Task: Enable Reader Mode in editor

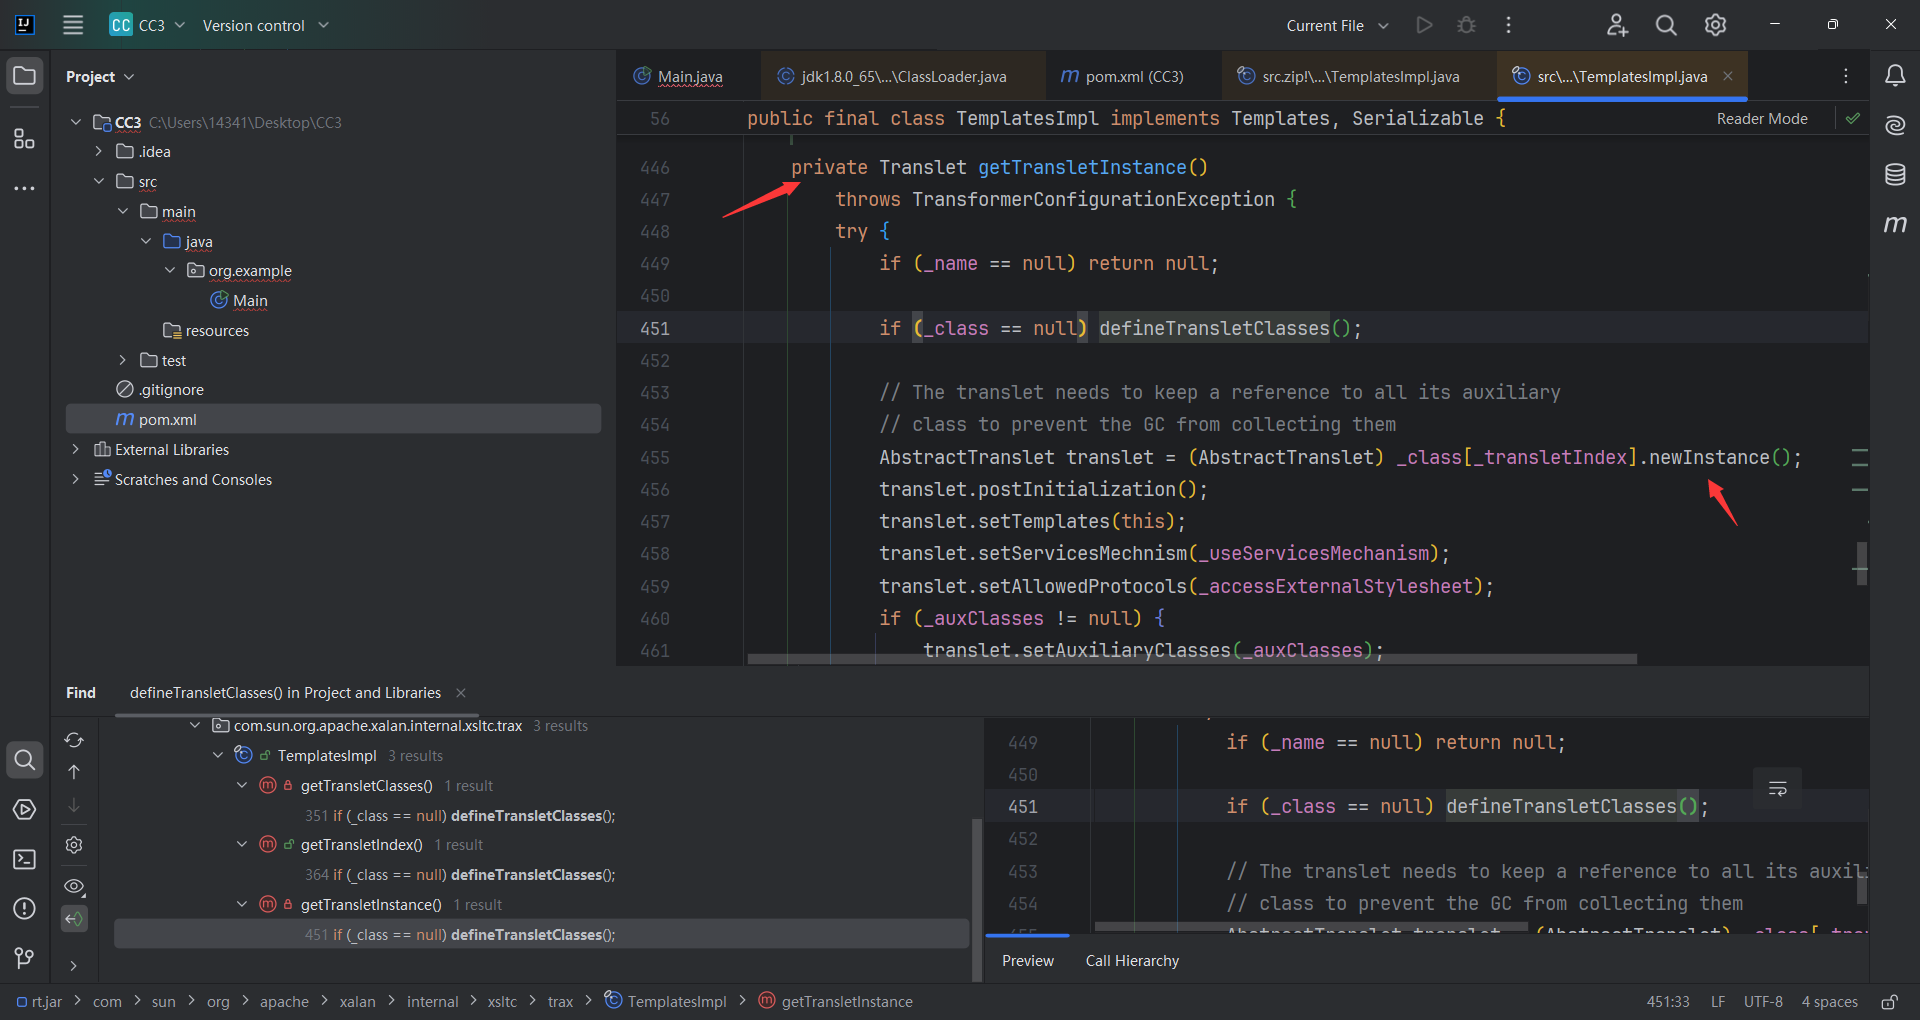Action: point(1762,119)
